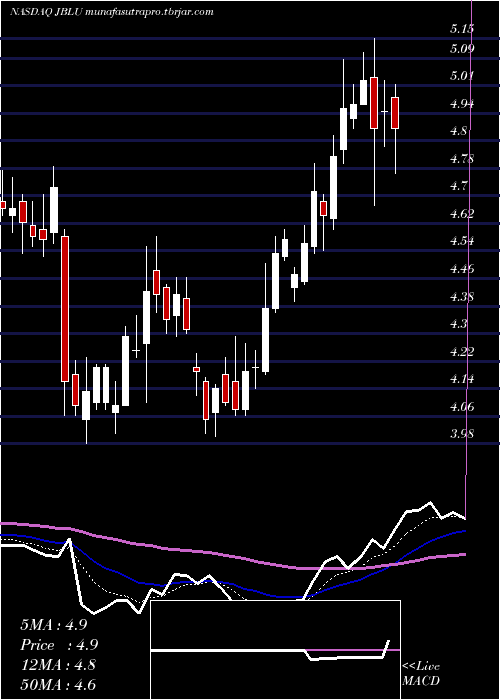Screen dimensions: 500x700
Task: Click the 4.14 price axis label
Action: pos(462,379)
